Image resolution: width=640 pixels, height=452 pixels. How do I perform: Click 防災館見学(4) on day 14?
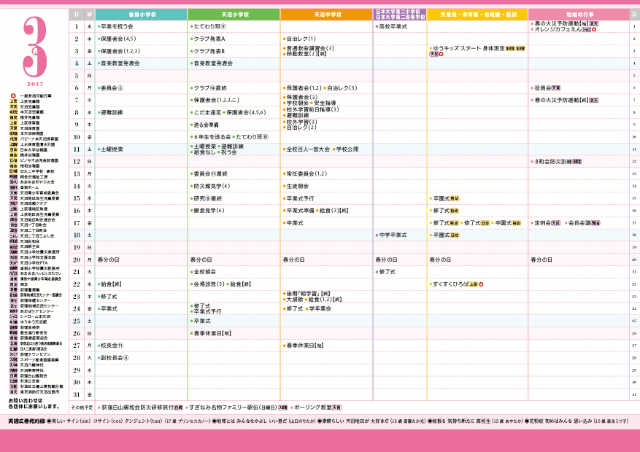point(212,186)
